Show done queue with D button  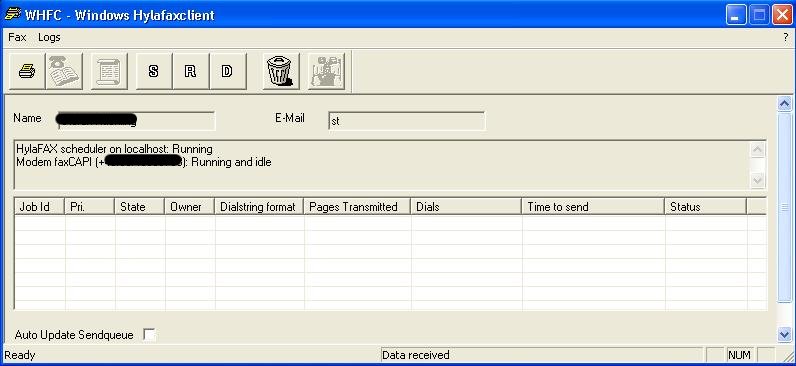coord(227,72)
